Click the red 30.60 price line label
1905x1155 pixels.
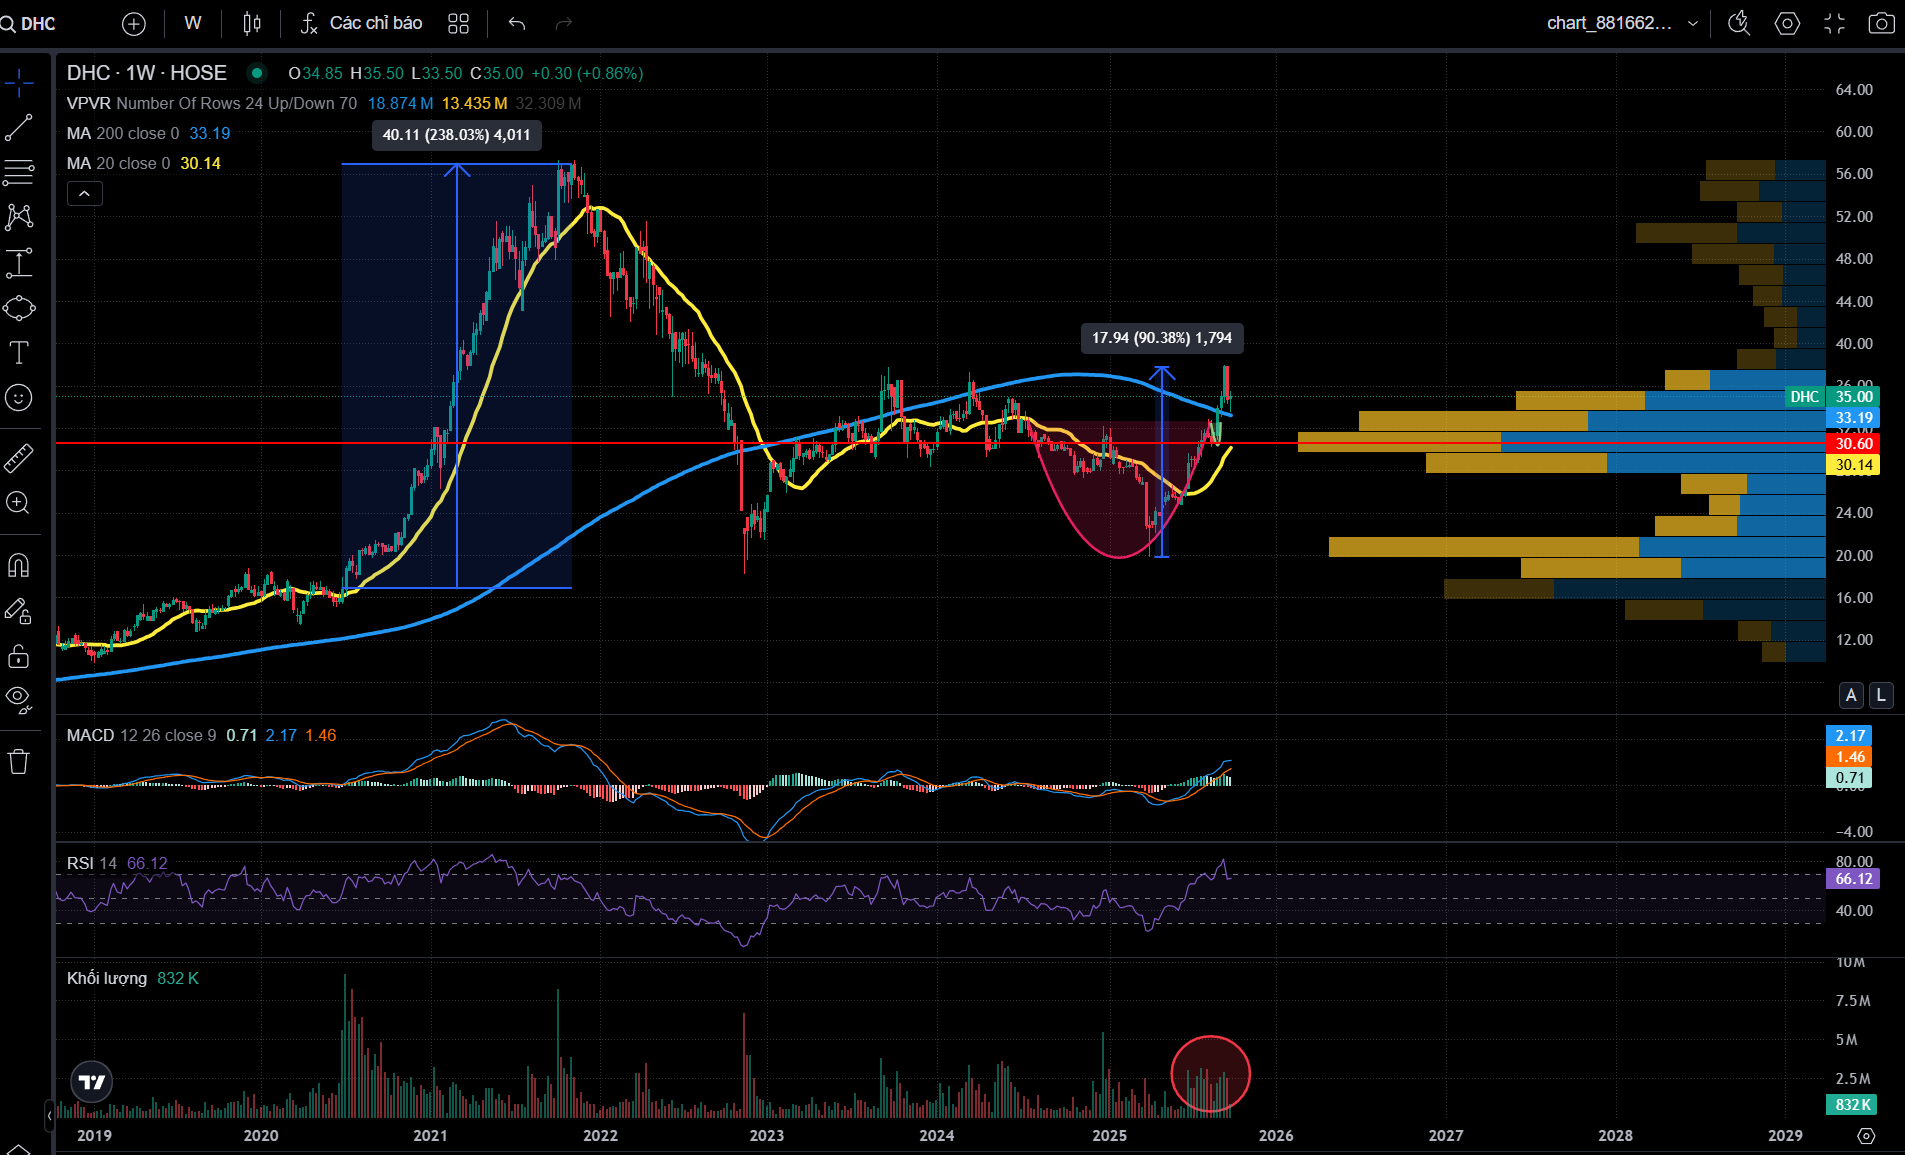1853,443
